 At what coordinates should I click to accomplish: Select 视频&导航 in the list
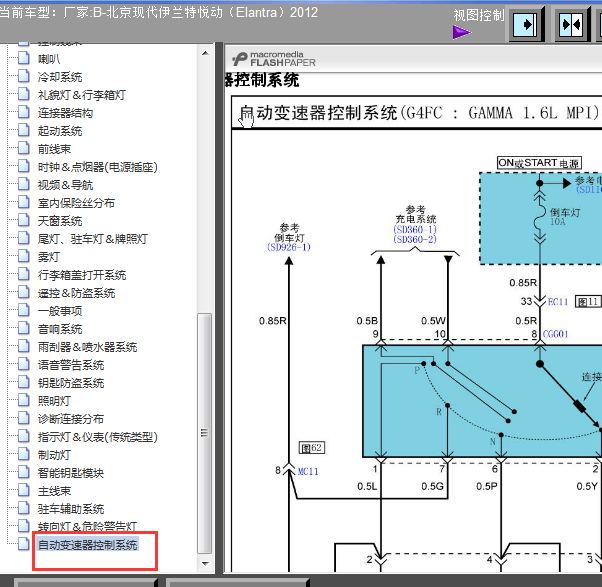point(65,185)
